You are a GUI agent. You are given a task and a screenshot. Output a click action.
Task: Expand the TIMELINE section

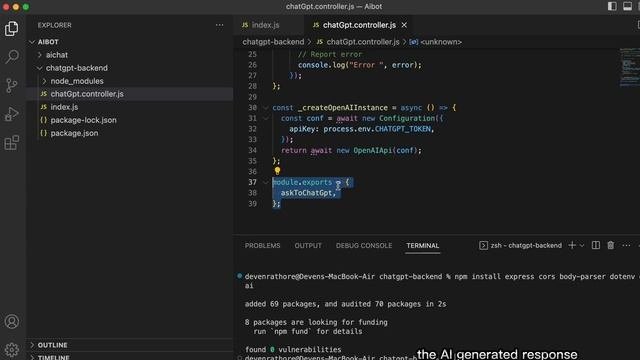[32, 357]
